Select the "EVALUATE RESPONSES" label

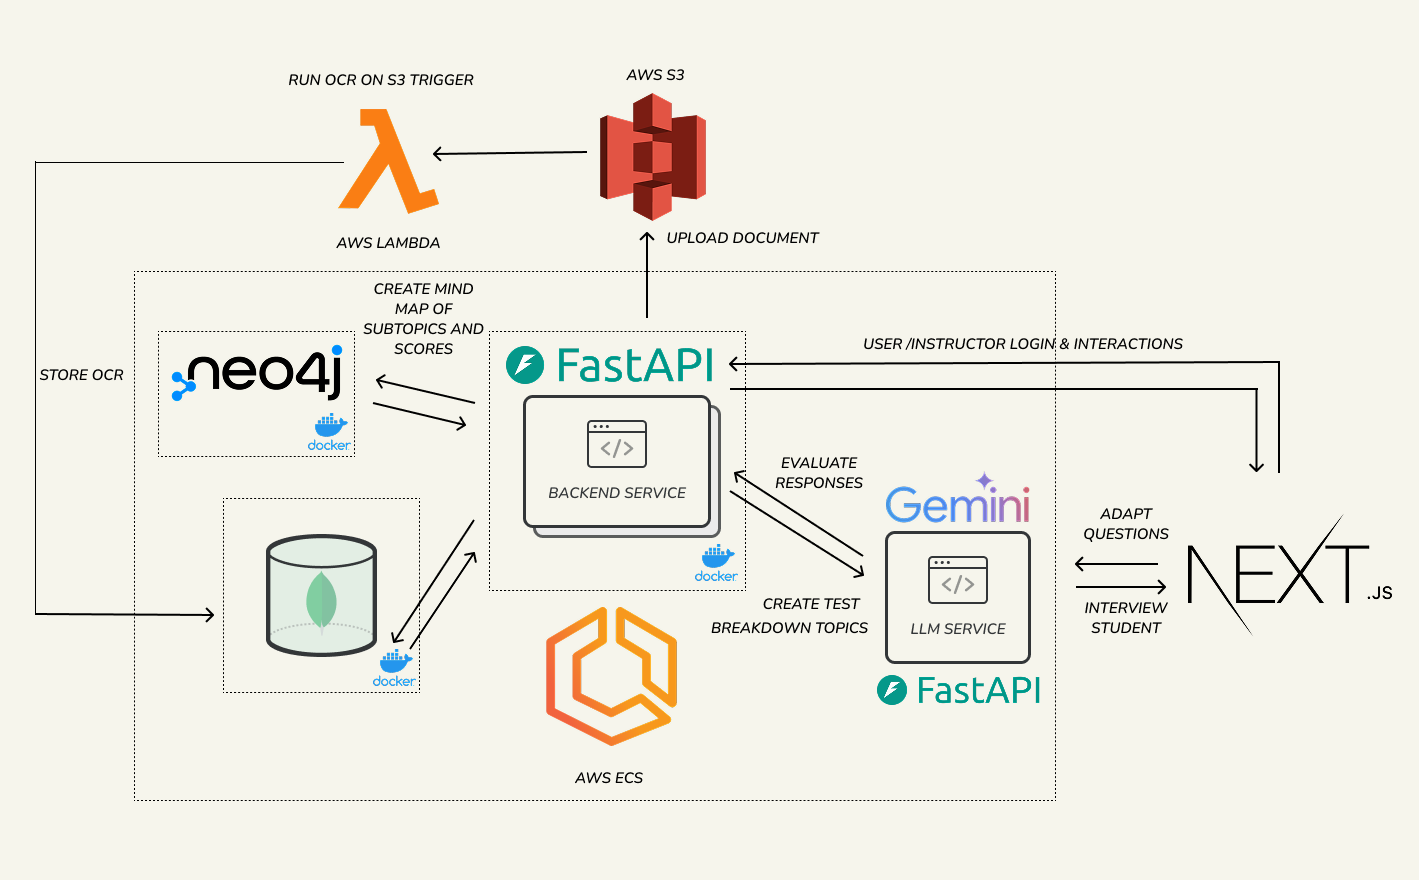pyautogui.click(x=819, y=473)
